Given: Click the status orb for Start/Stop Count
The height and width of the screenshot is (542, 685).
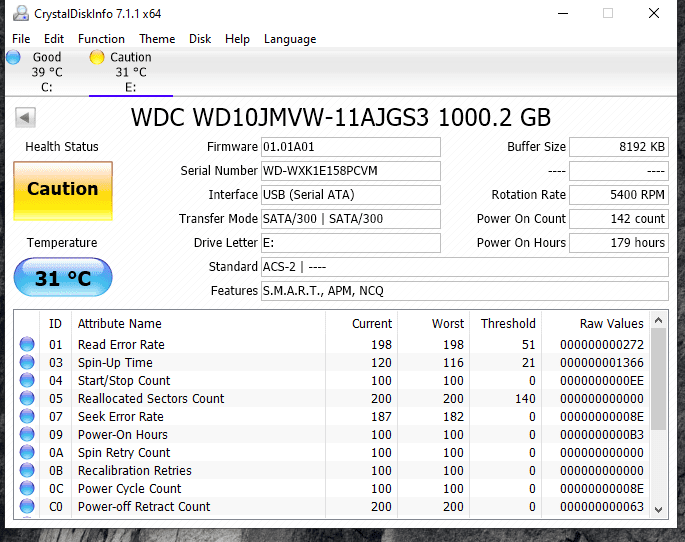Looking at the screenshot, I should [x=27, y=380].
